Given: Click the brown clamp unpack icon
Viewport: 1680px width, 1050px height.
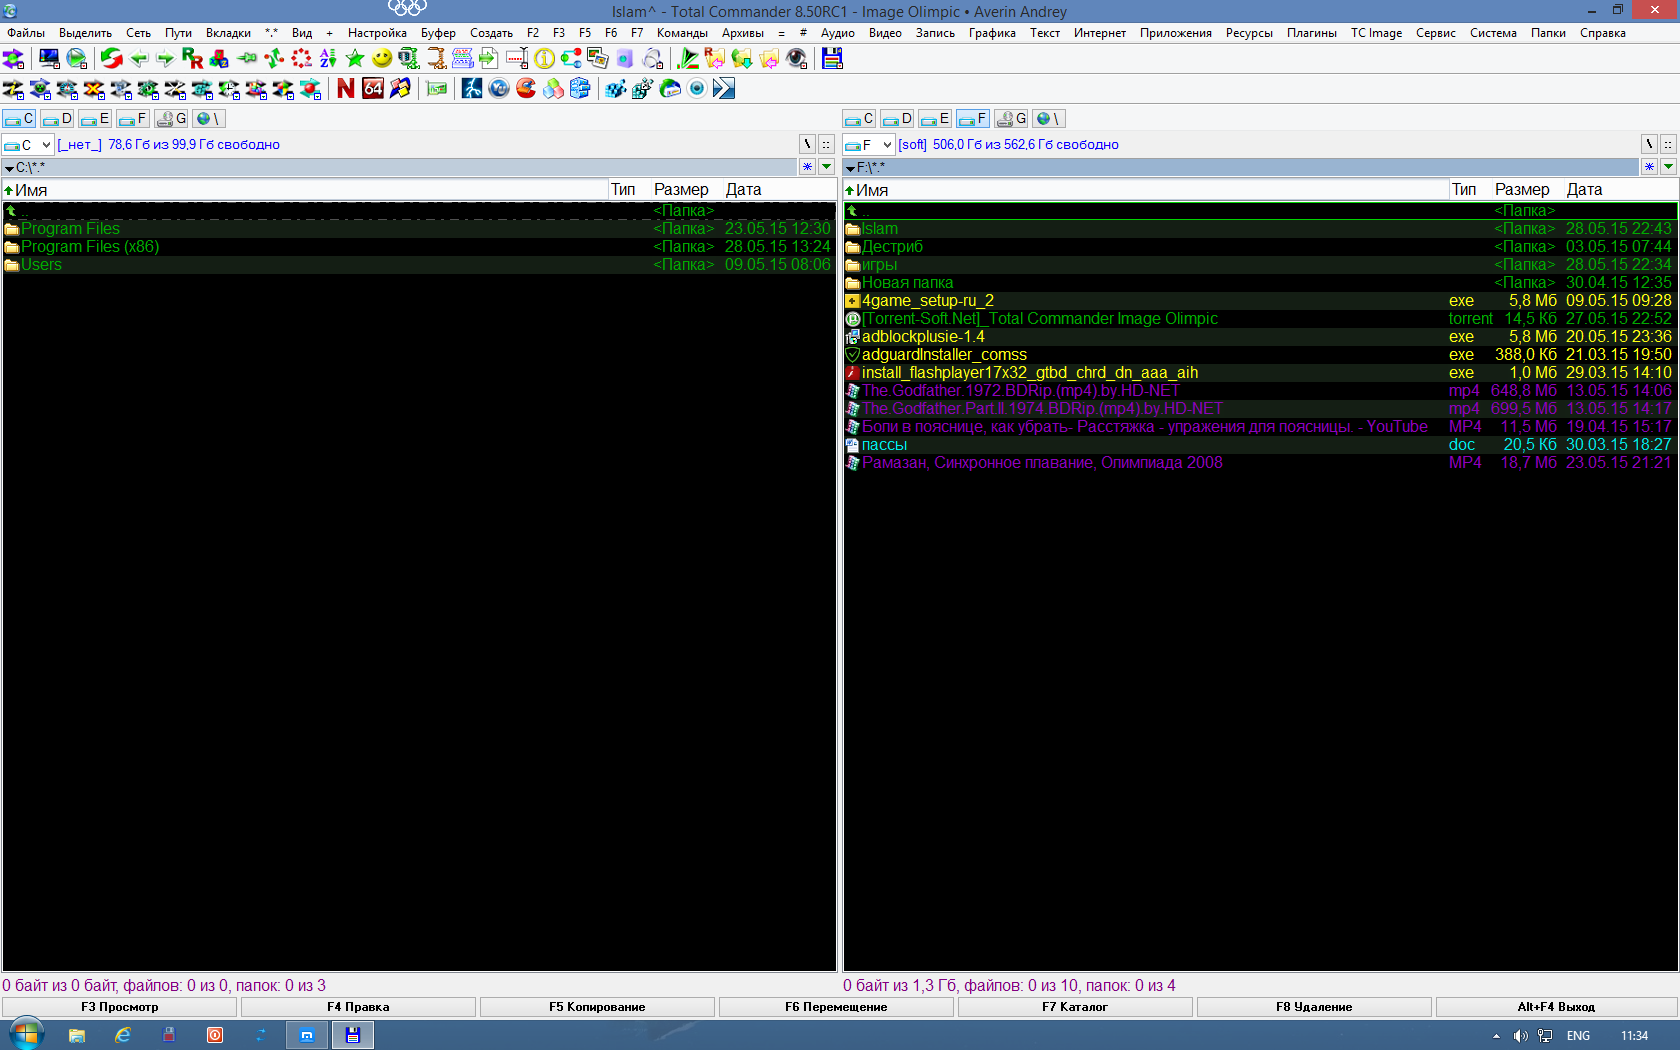Looking at the screenshot, I should 436,59.
